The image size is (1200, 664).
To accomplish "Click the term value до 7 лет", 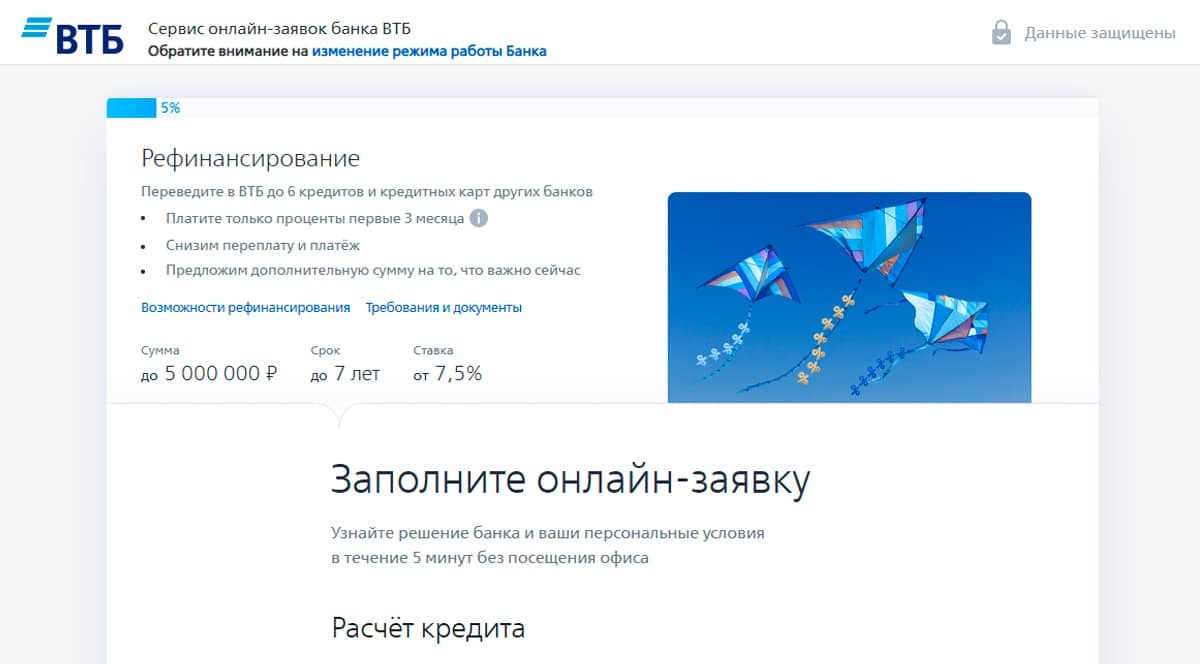I will pos(345,375).
